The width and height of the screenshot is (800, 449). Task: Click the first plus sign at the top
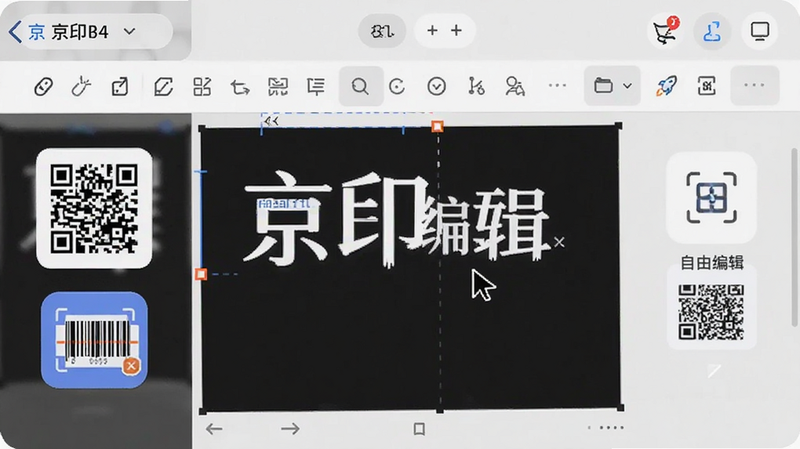tap(432, 31)
